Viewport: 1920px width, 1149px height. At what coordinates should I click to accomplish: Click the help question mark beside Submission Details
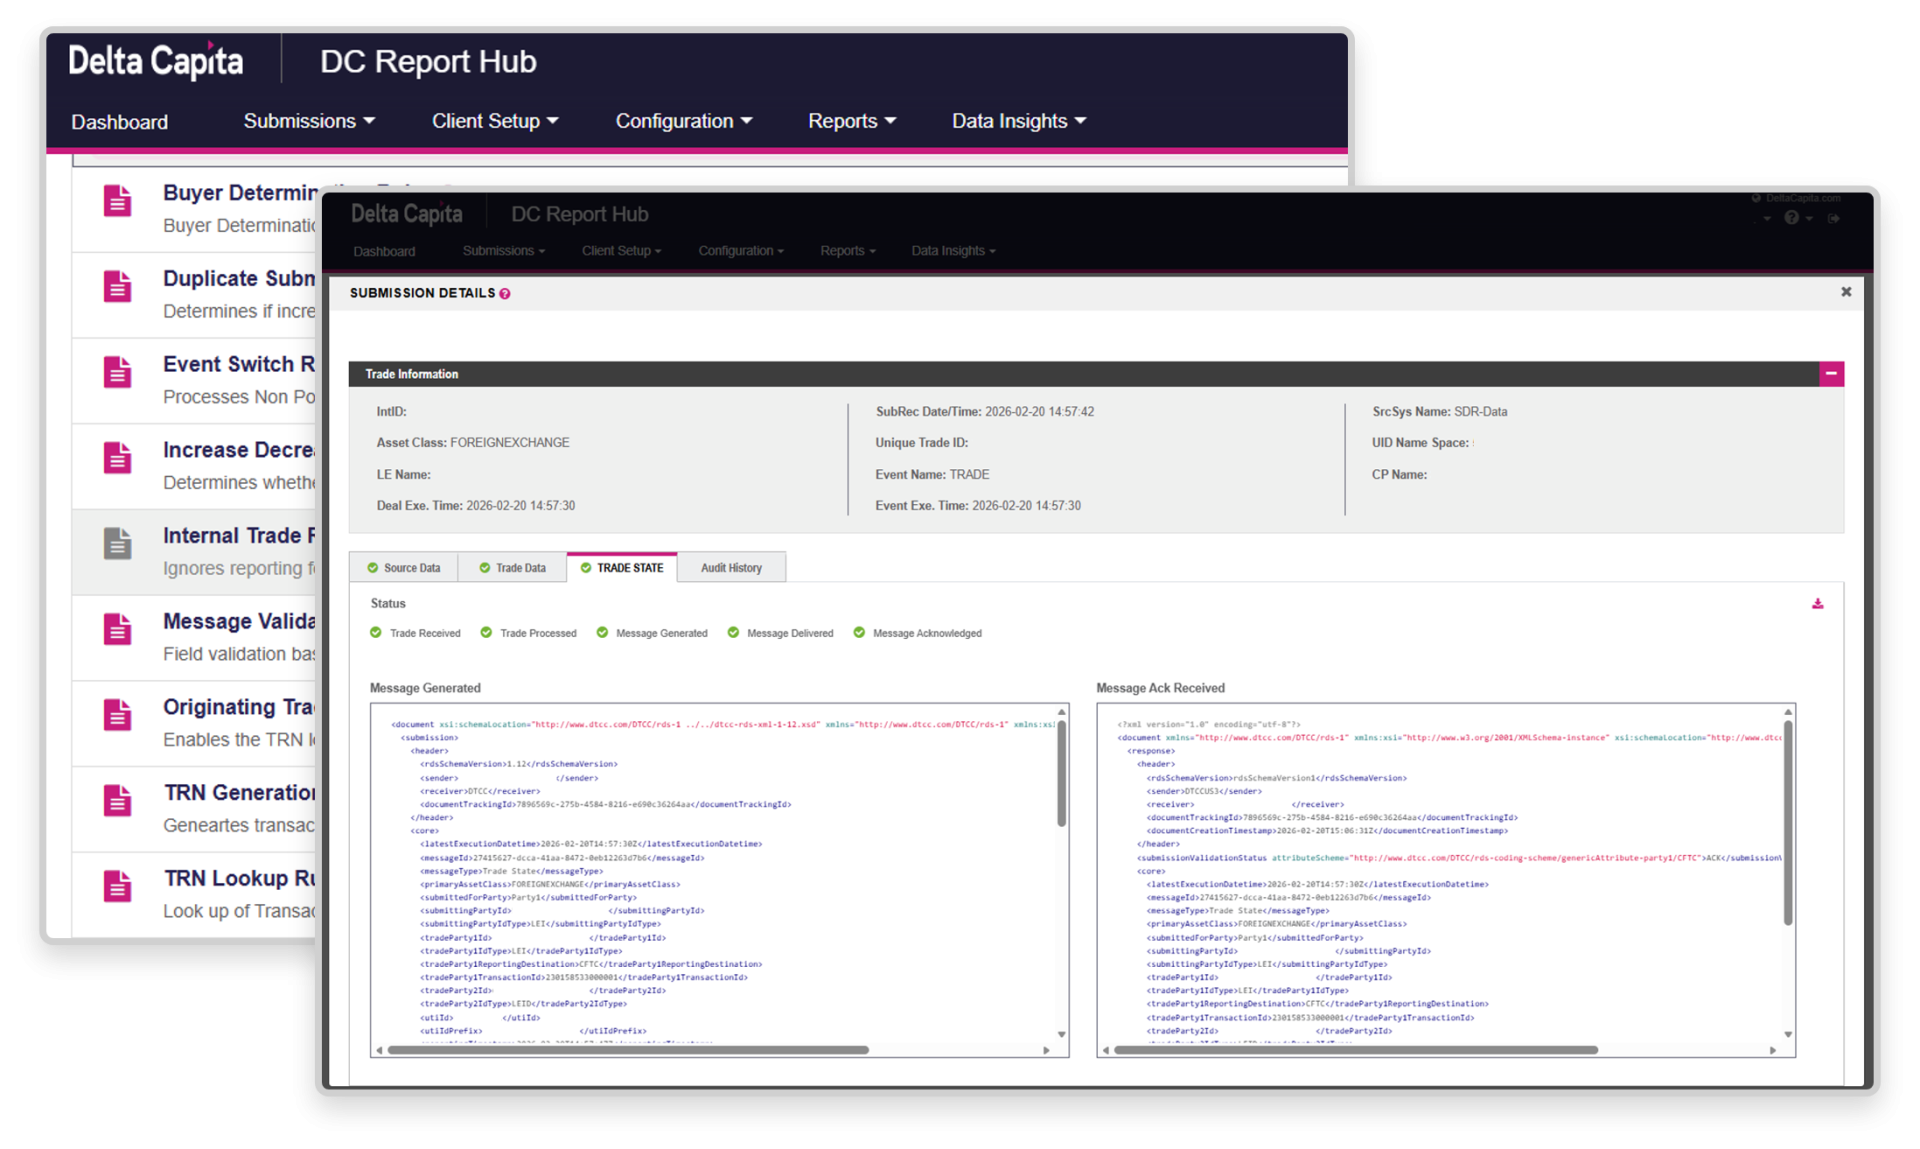pyautogui.click(x=505, y=294)
